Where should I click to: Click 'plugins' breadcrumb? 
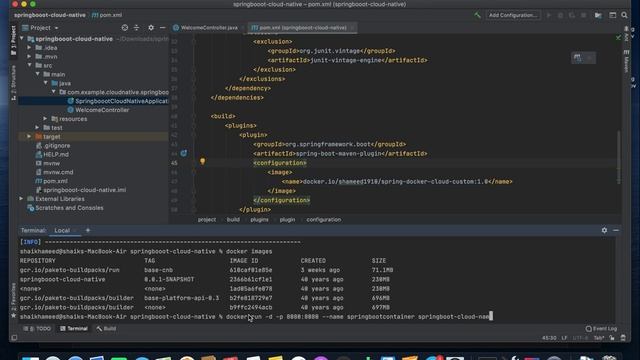[x=260, y=220]
